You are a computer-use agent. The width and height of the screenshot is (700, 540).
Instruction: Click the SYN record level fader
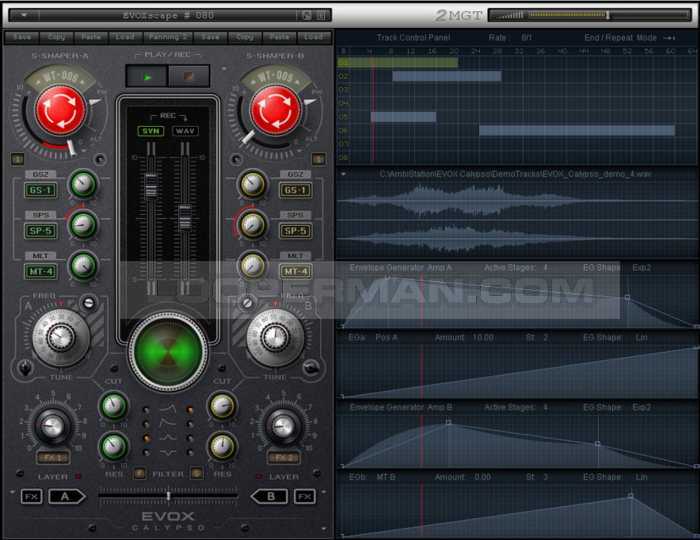pos(151,185)
